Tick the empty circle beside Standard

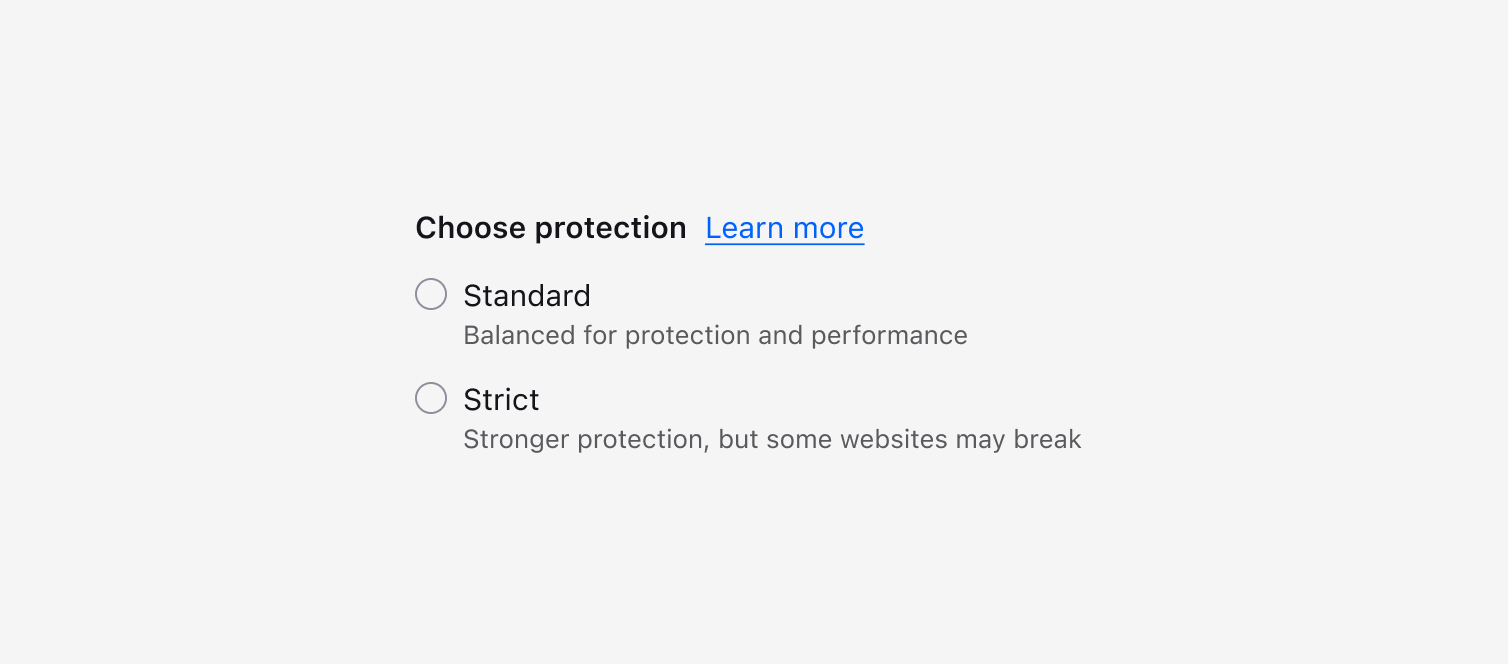431,295
